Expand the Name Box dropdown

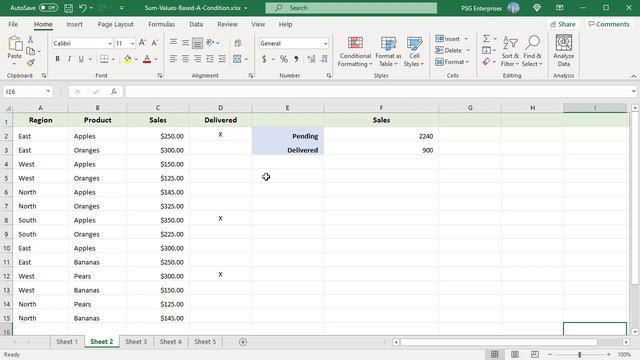pyautogui.click(x=48, y=91)
